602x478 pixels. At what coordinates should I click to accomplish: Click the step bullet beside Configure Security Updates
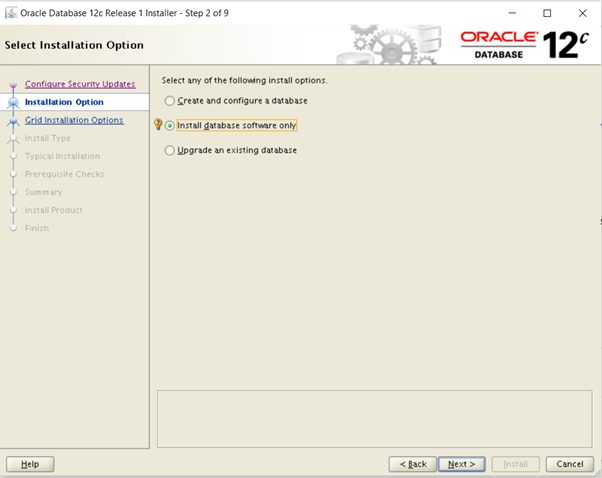click(x=13, y=84)
